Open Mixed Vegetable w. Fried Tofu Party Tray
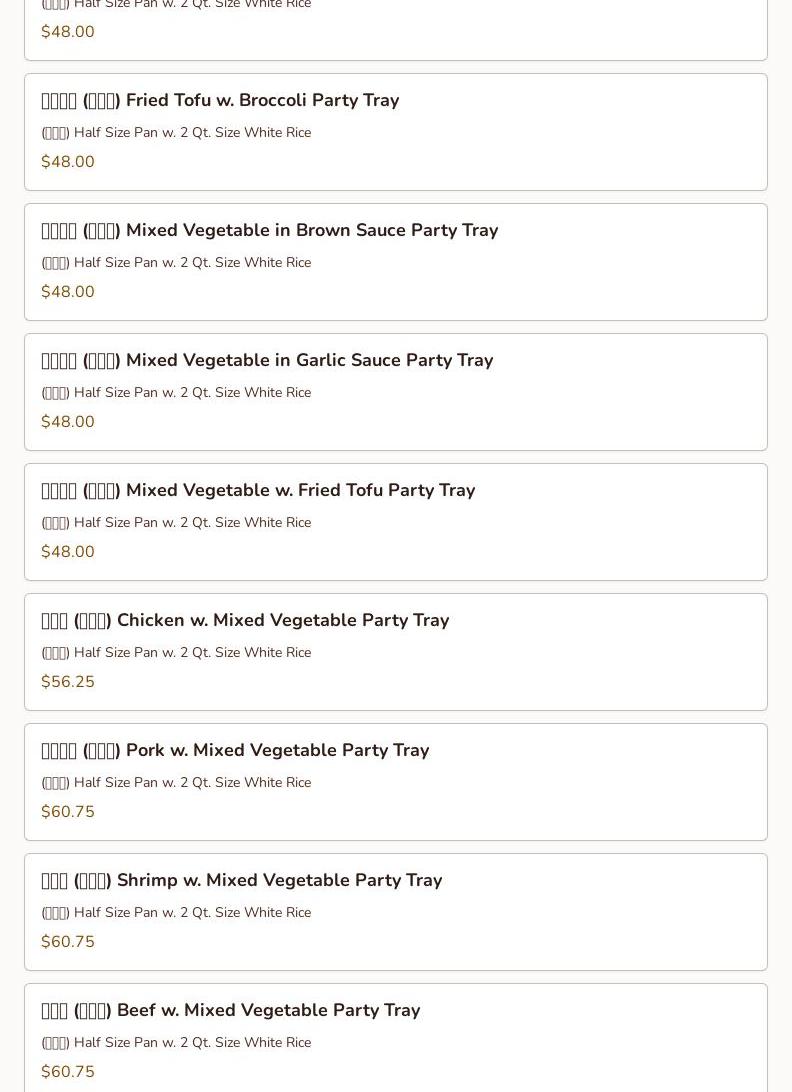Viewport: 792px width, 1092px height. (x=258, y=491)
